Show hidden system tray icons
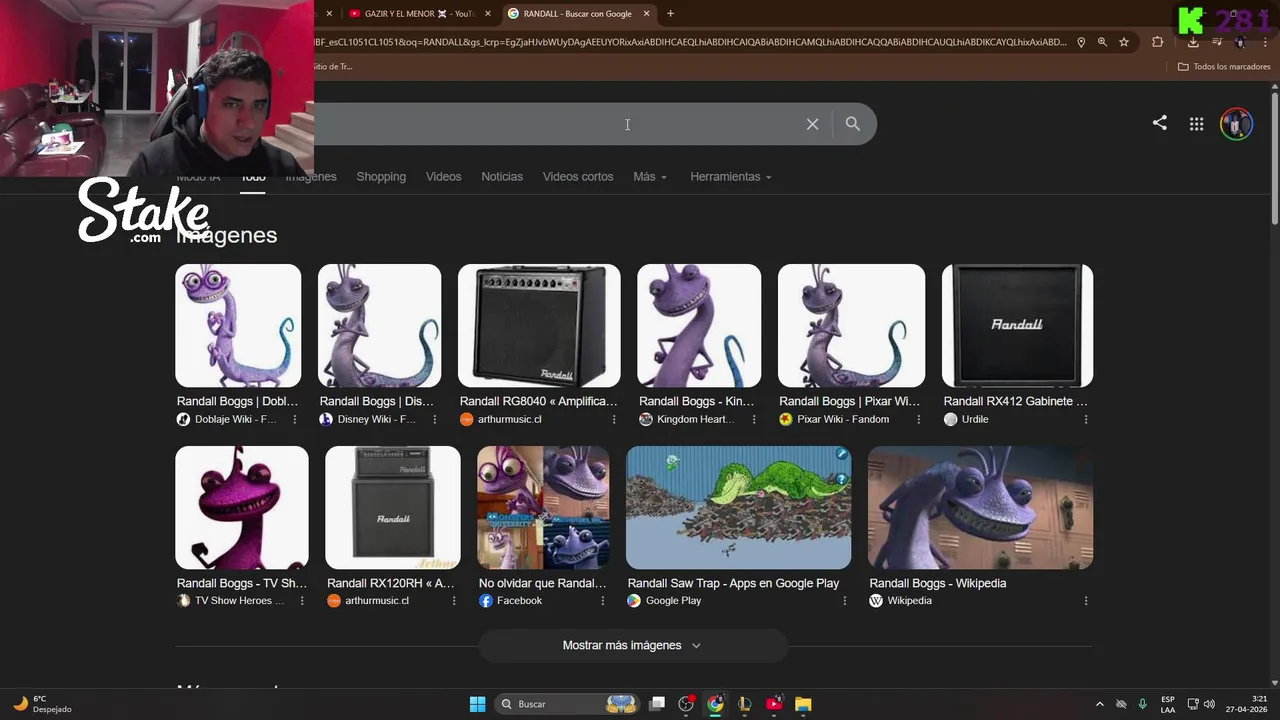Screen dimensions: 1280x720 (1100, 704)
